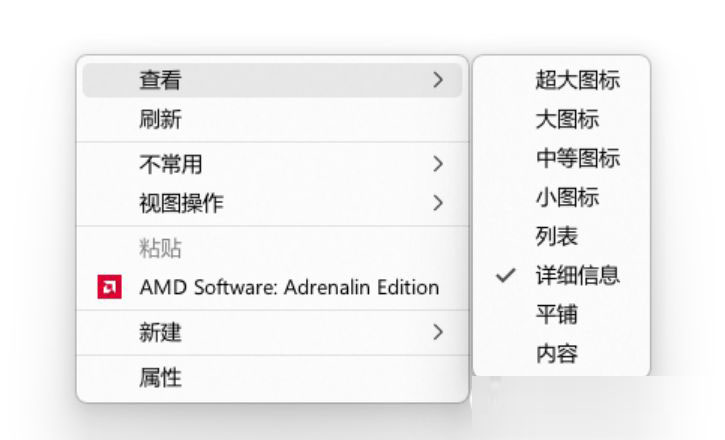Choose 超大图标 view option
The width and height of the screenshot is (725, 440).
point(561,80)
